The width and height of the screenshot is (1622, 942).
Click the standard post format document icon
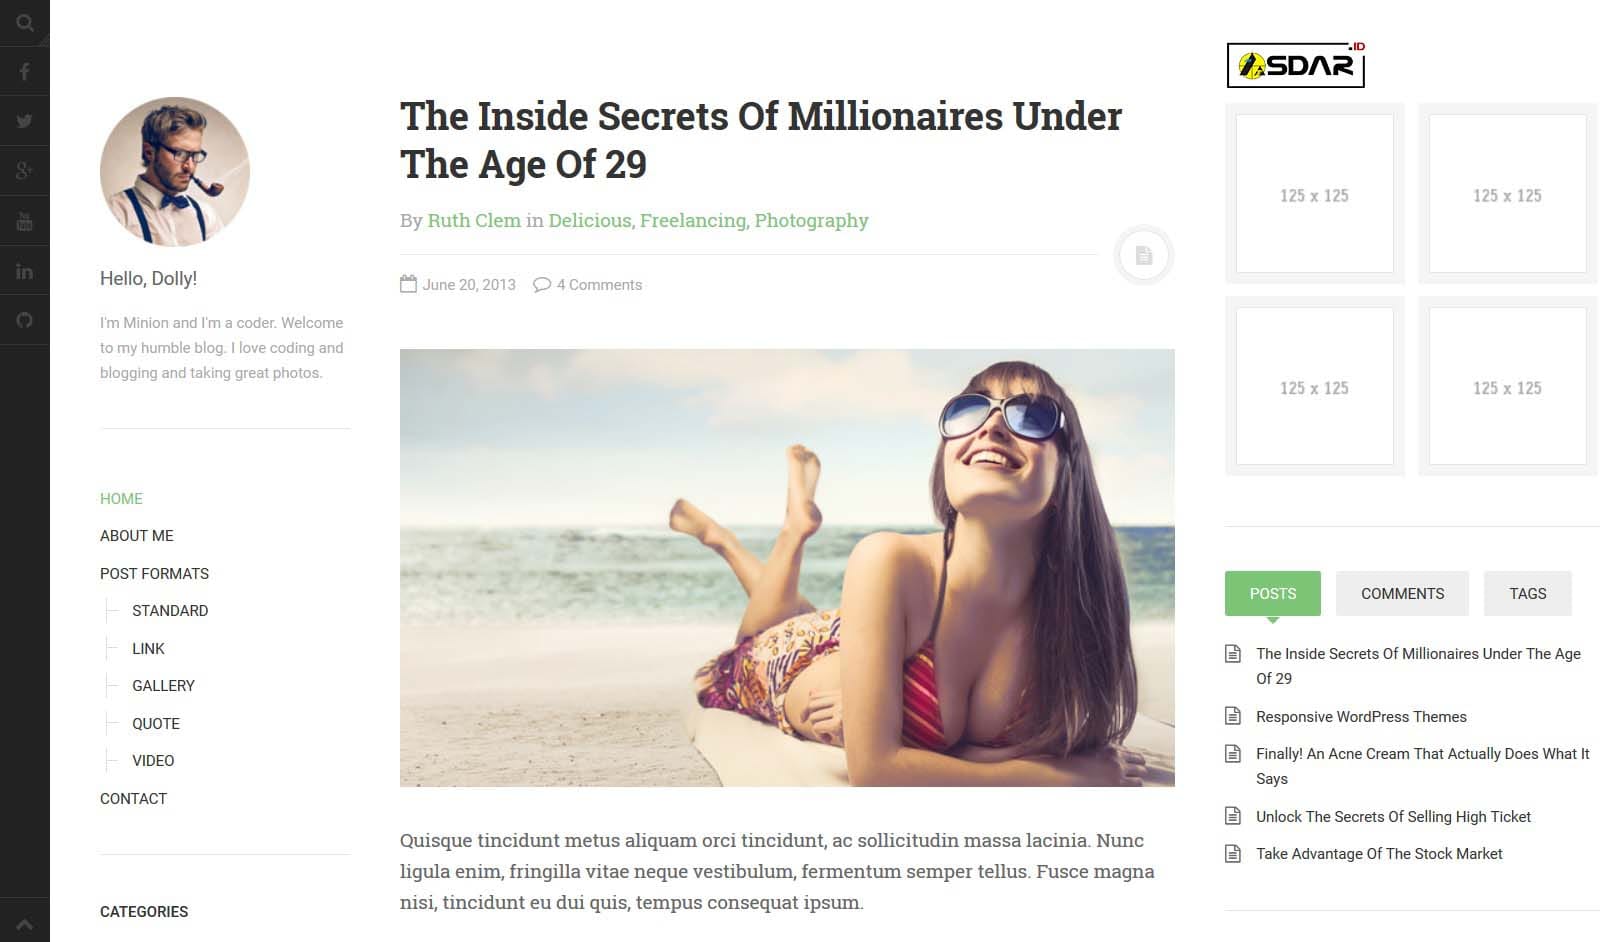(1143, 256)
